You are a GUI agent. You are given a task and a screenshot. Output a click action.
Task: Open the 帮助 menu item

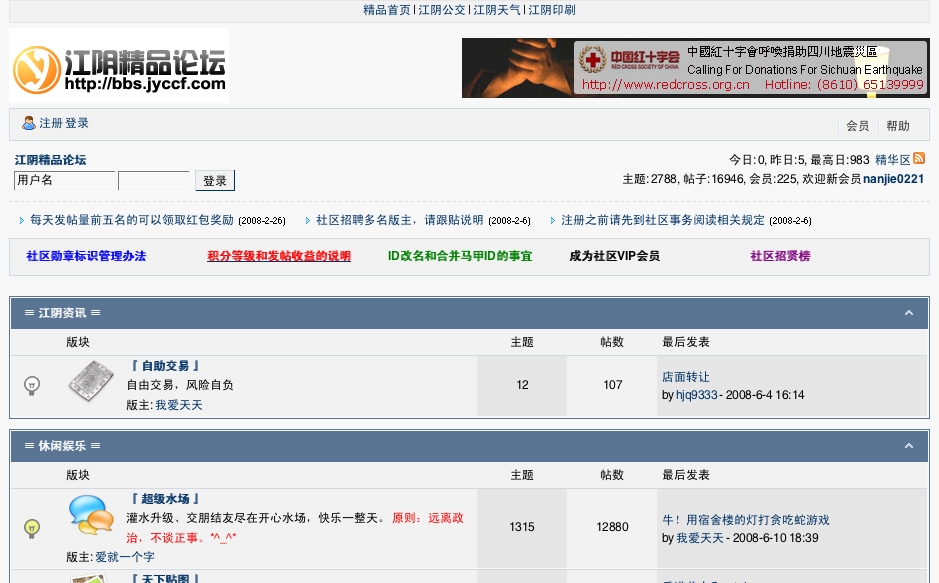[x=898, y=126]
